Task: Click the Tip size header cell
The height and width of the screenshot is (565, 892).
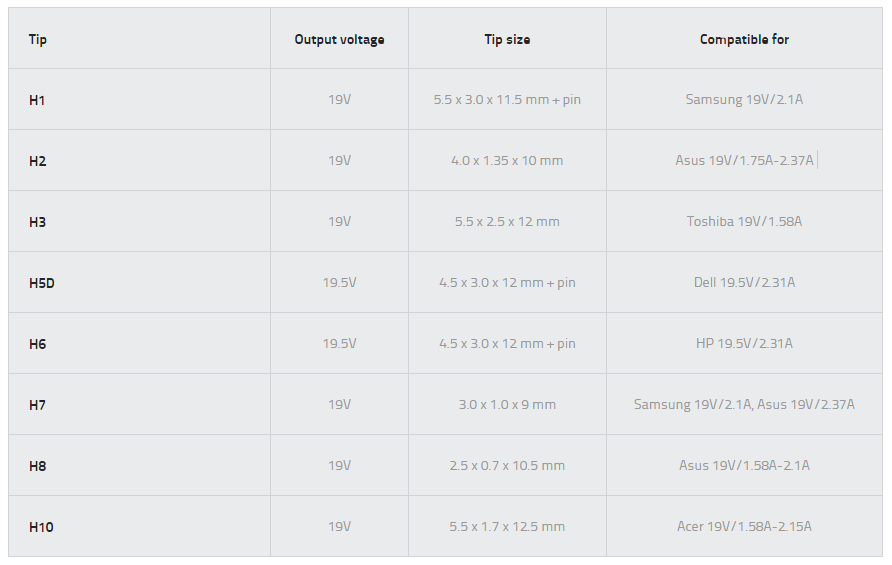Action: tap(507, 39)
